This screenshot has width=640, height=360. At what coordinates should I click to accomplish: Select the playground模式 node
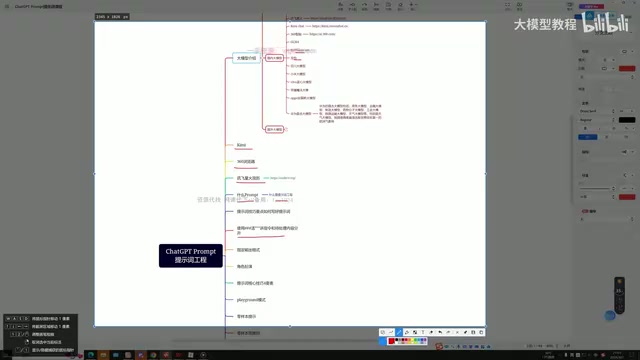click(251, 300)
